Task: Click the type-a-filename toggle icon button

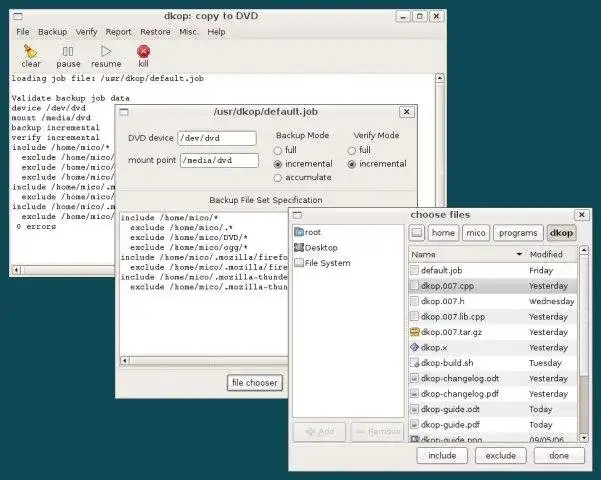Action: point(417,233)
